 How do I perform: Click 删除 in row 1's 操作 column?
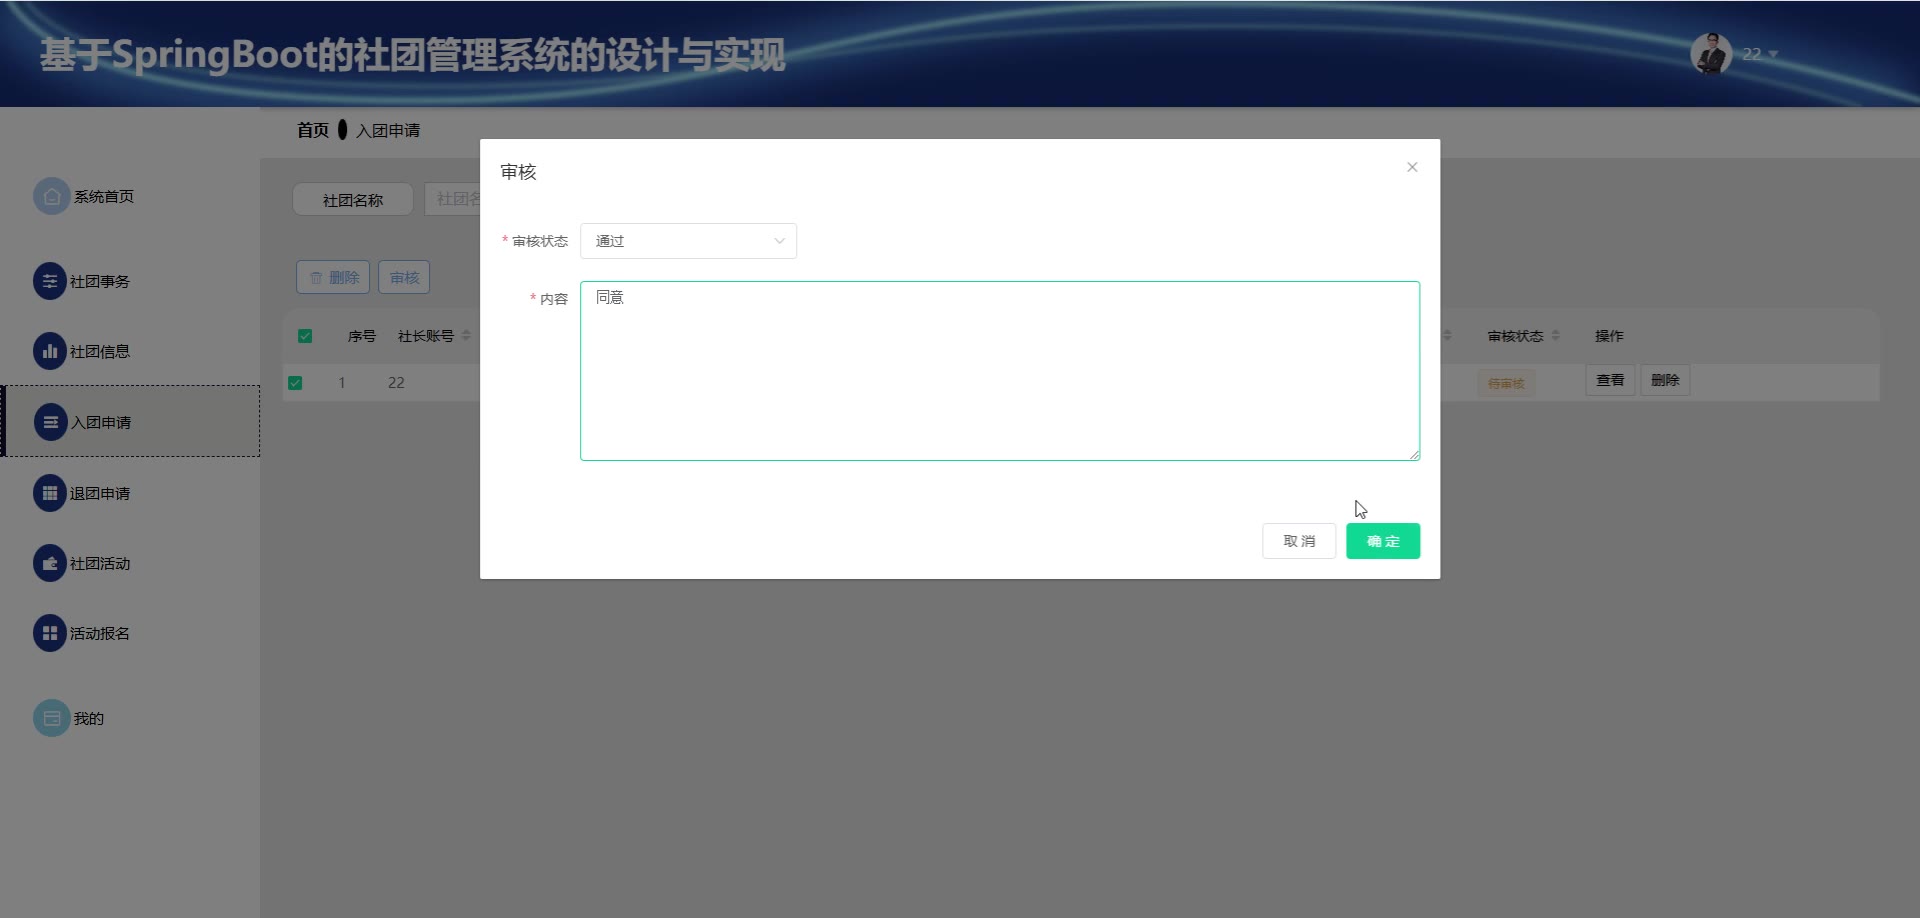(1665, 380)
